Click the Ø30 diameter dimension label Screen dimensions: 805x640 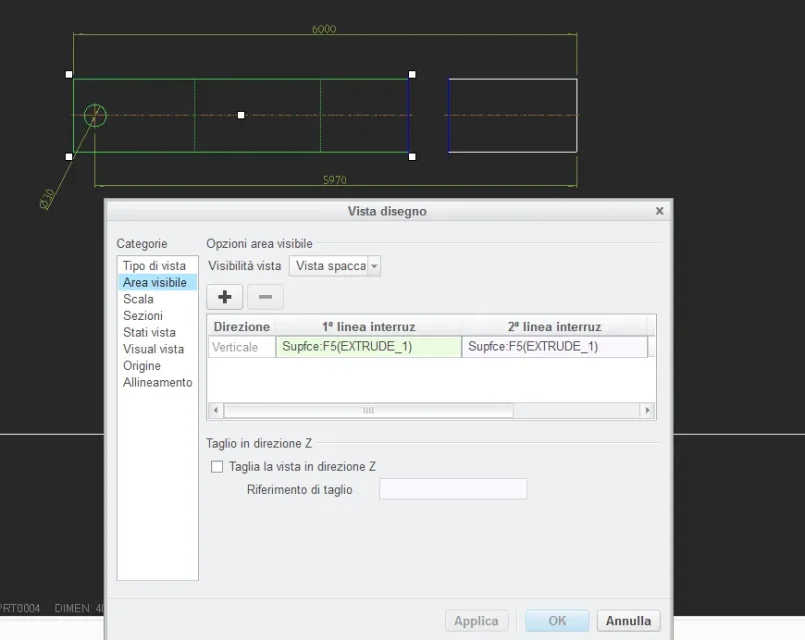click(47, 200)
